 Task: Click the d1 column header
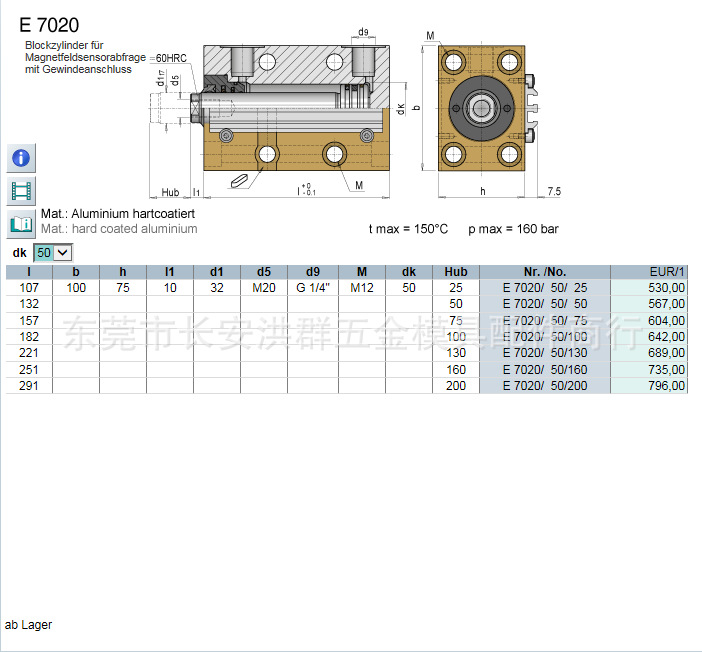coord(217,272)
